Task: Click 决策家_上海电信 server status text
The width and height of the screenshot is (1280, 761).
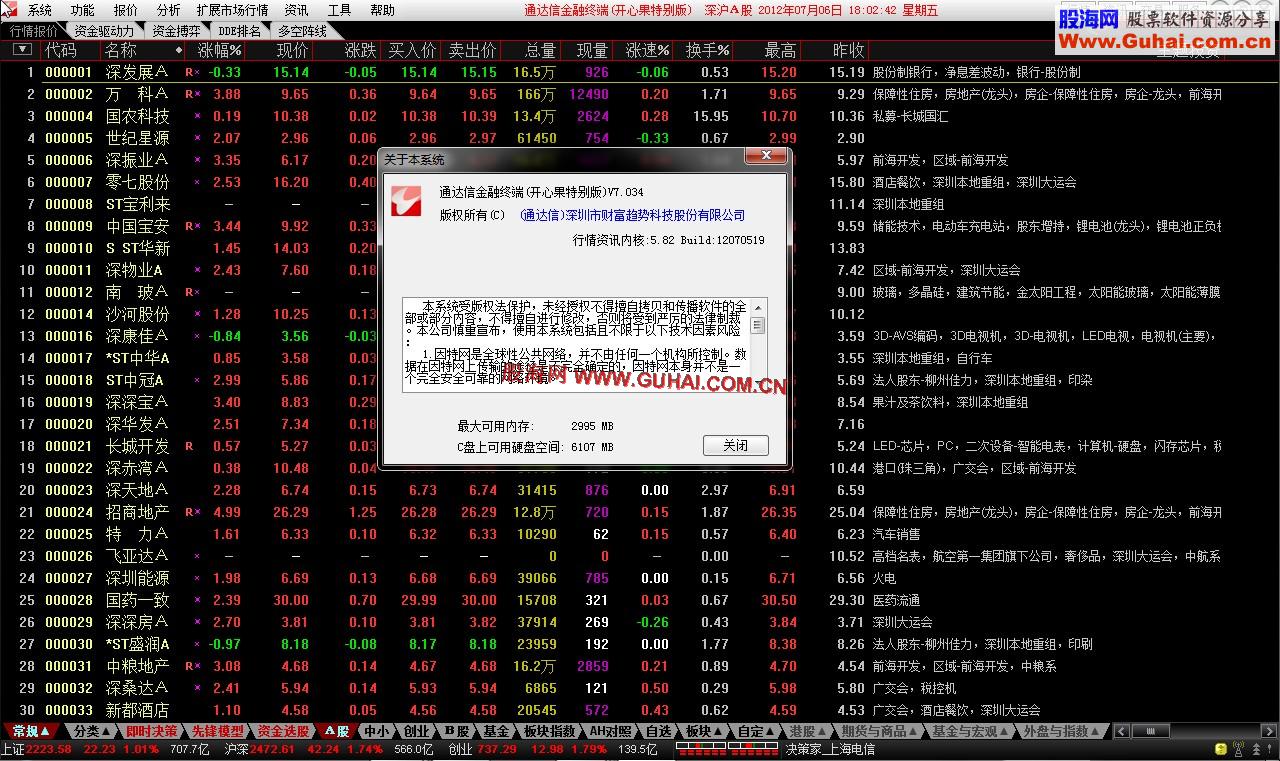Action: coord(830,749)
